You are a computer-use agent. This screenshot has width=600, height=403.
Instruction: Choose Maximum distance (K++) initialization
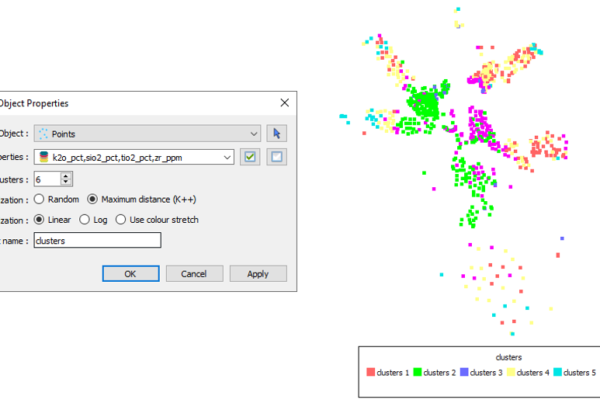93,199
